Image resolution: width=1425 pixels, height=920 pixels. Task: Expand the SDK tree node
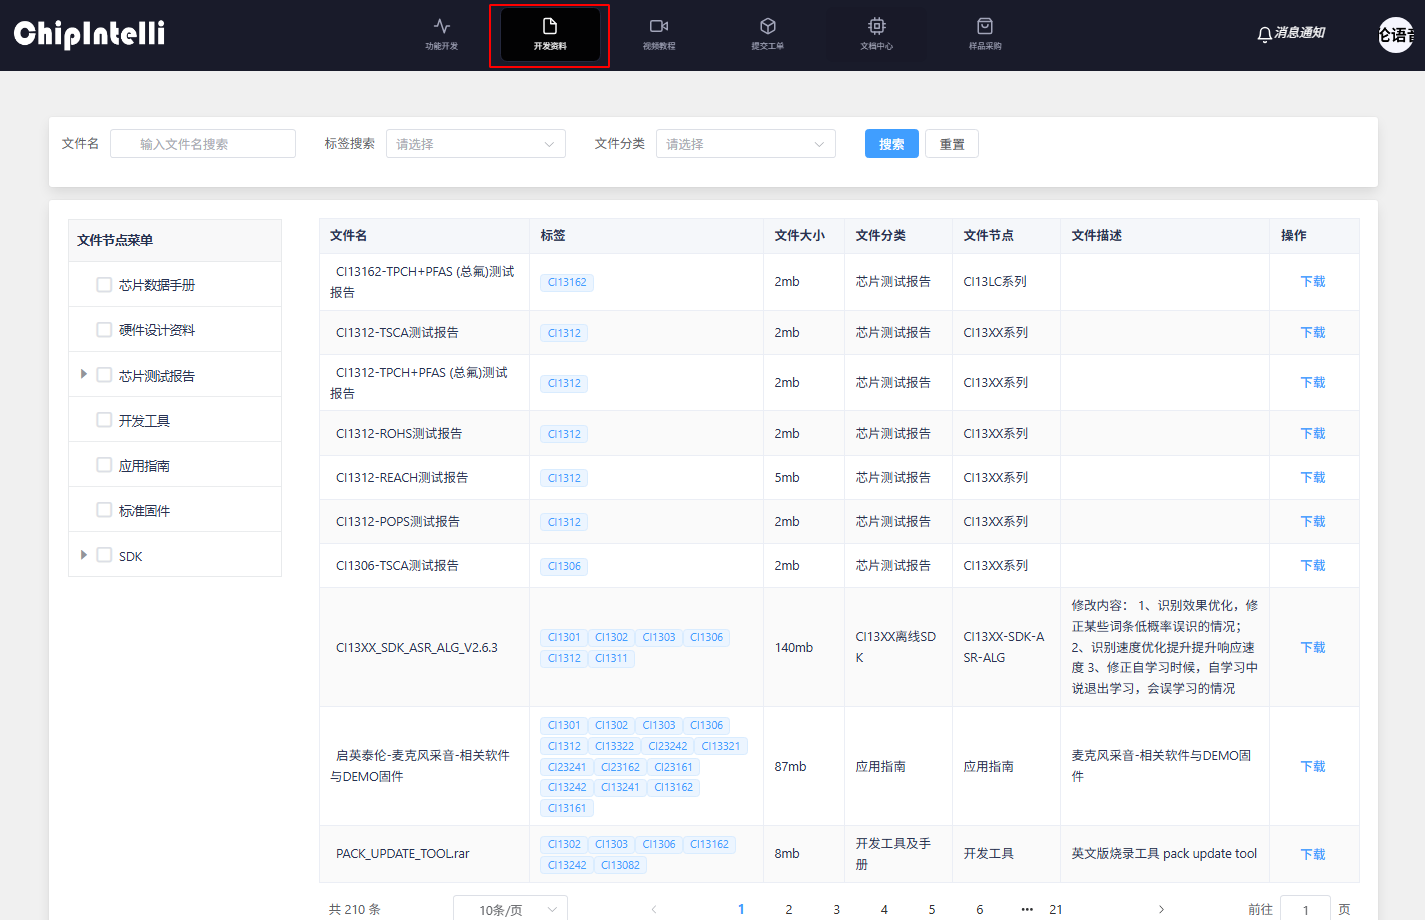click(84, 555)
